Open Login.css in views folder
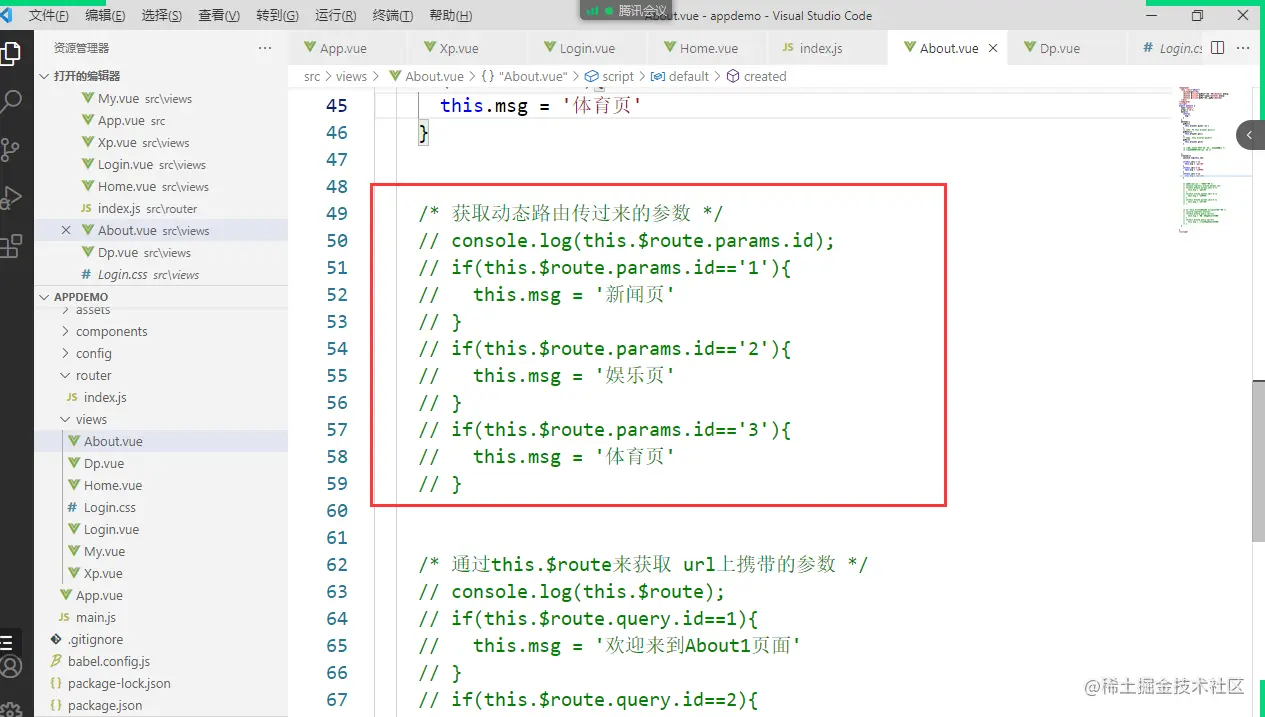1265x717 pixels. pos(161,507)
